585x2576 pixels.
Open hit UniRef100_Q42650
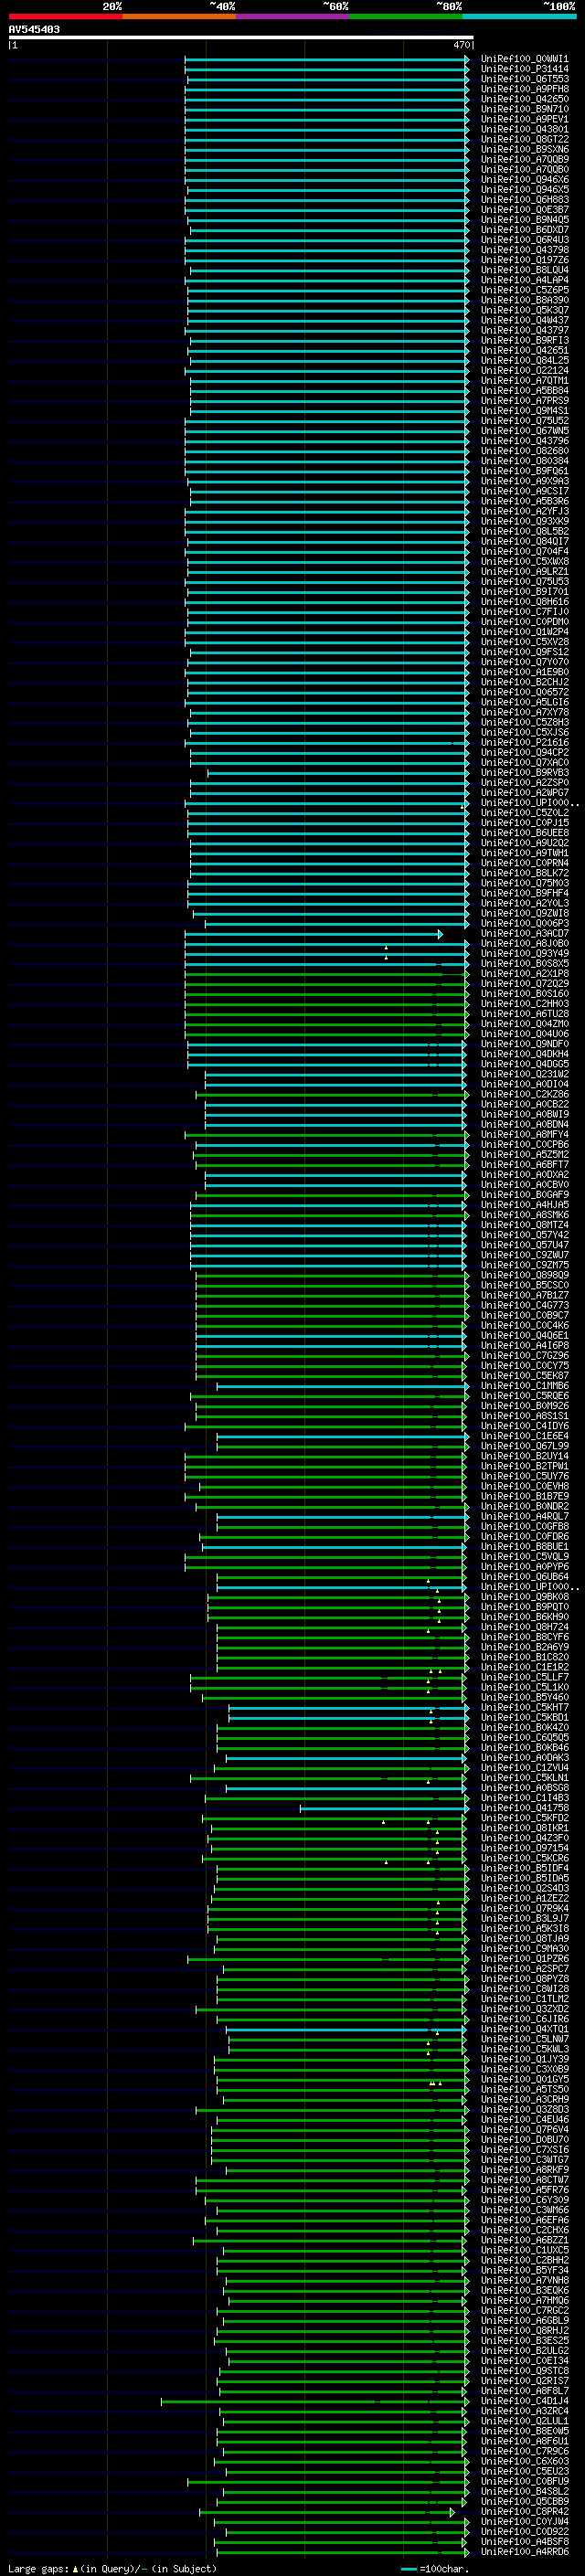coord(524,99)
